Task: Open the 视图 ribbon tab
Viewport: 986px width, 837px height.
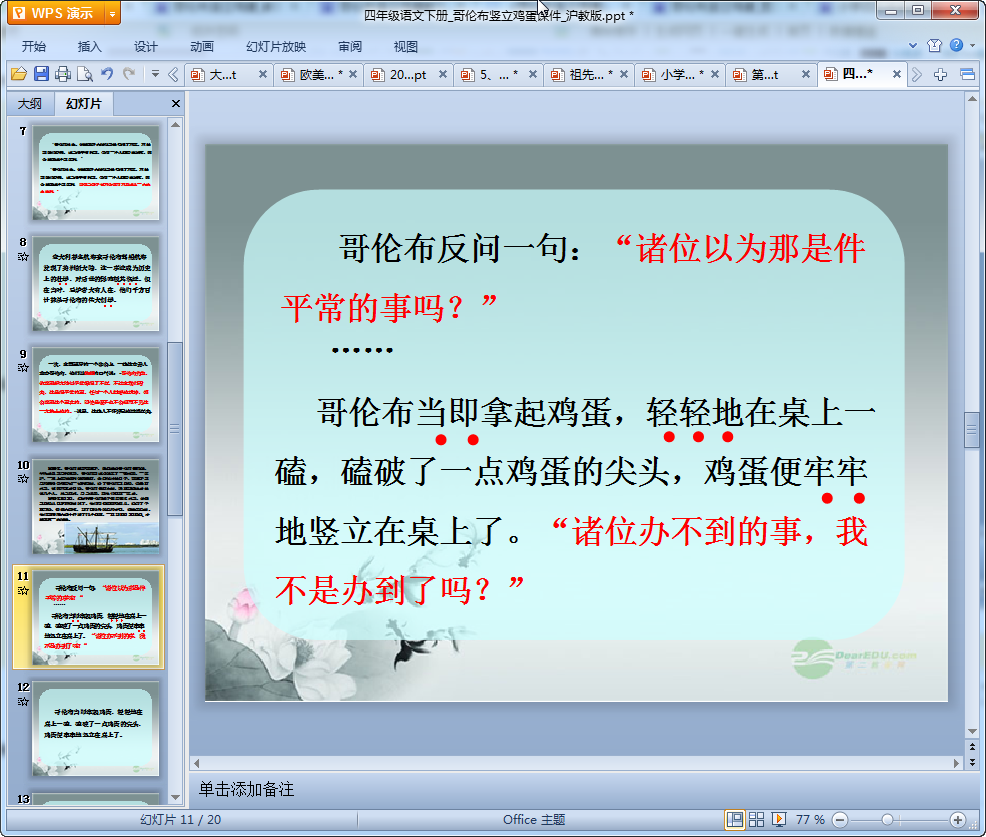Action: pos(406,47)
